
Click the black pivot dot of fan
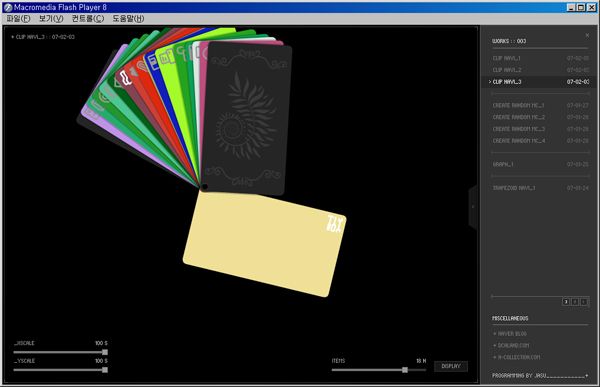tap(205, 187)
